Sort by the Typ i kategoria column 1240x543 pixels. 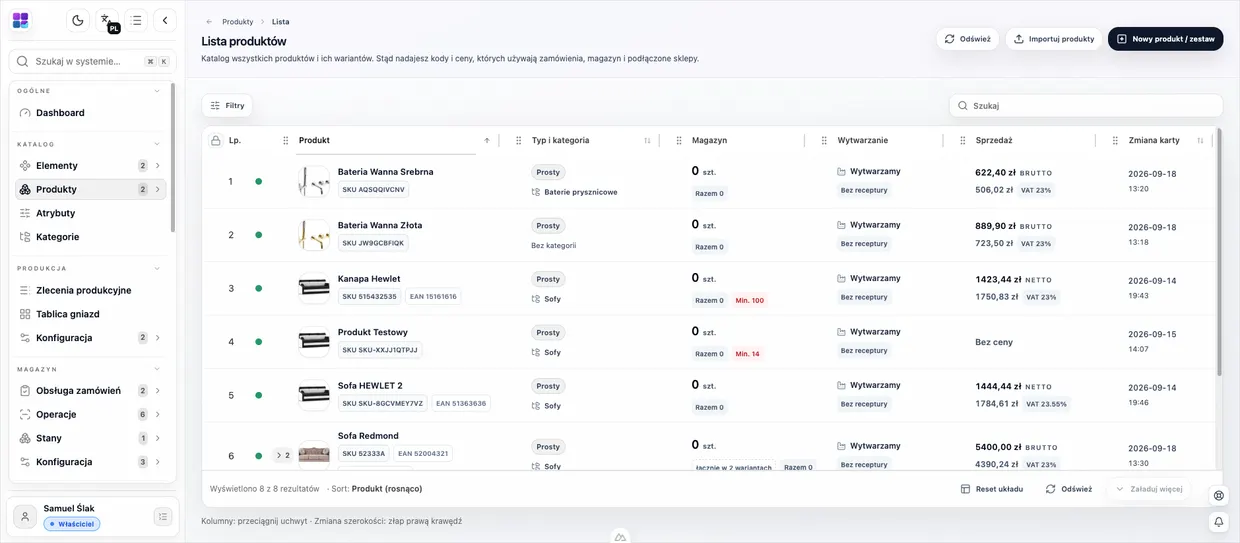647,141
